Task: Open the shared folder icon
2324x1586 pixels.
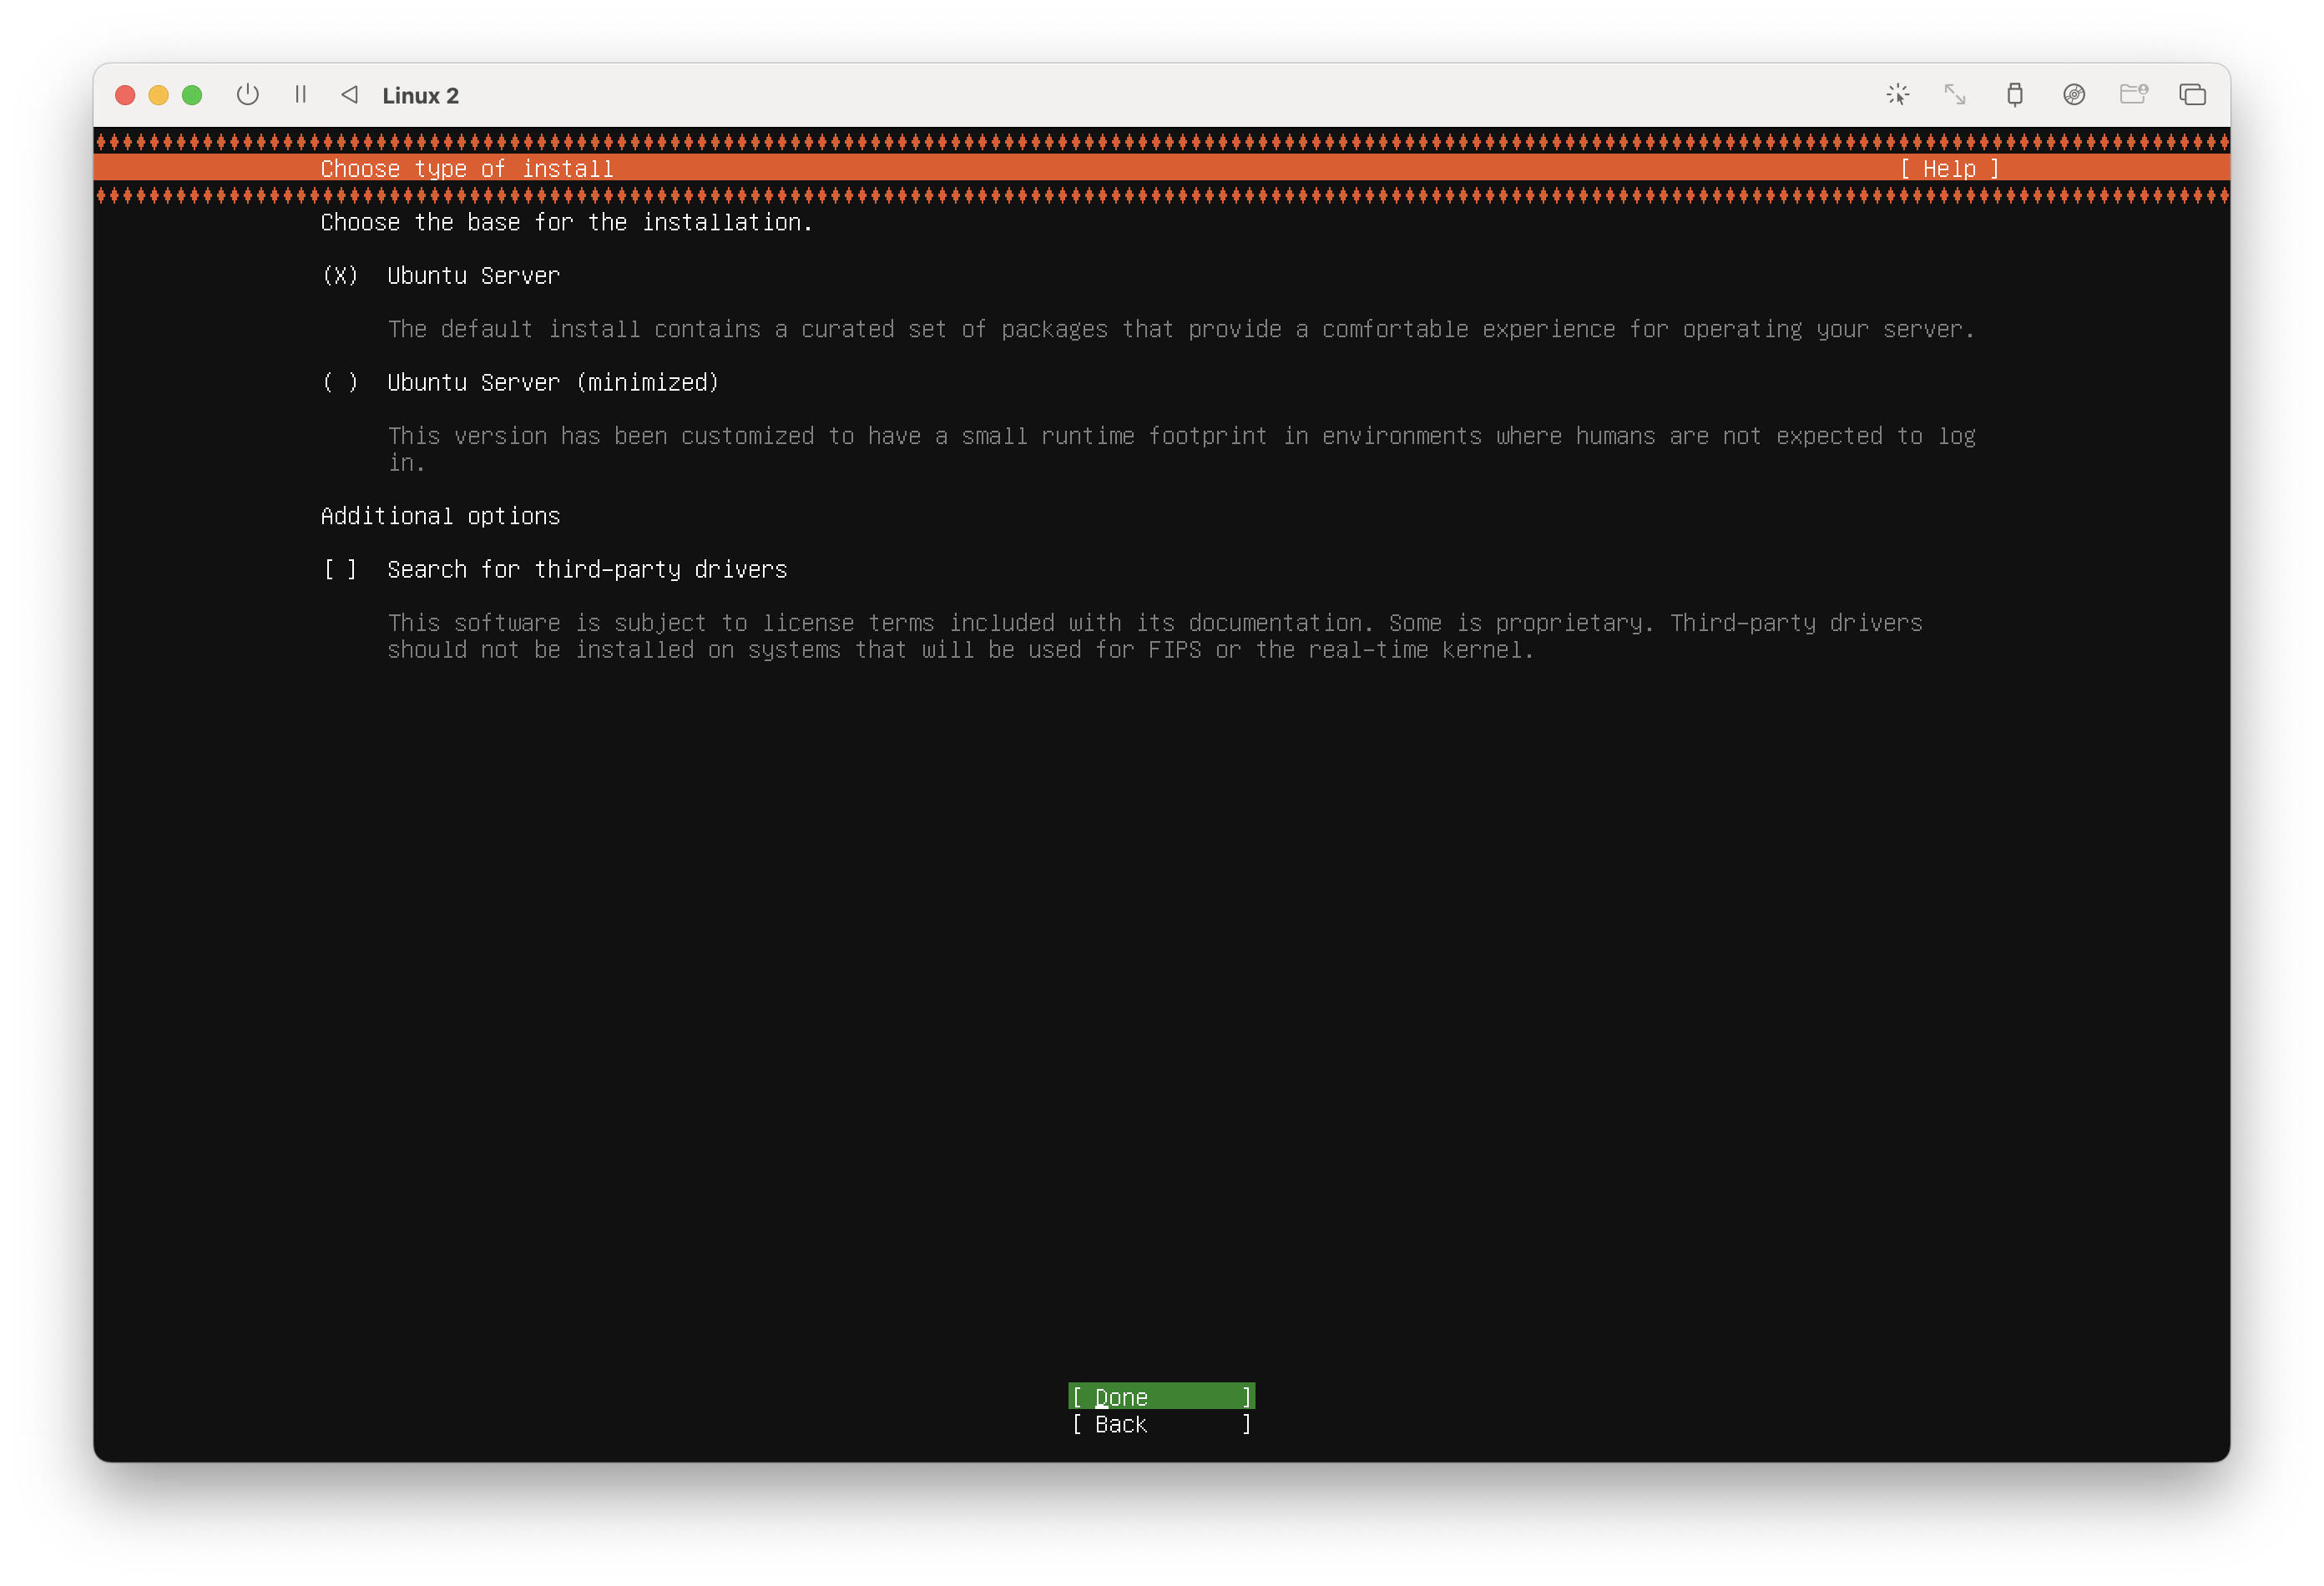Action: (2133, 95)
